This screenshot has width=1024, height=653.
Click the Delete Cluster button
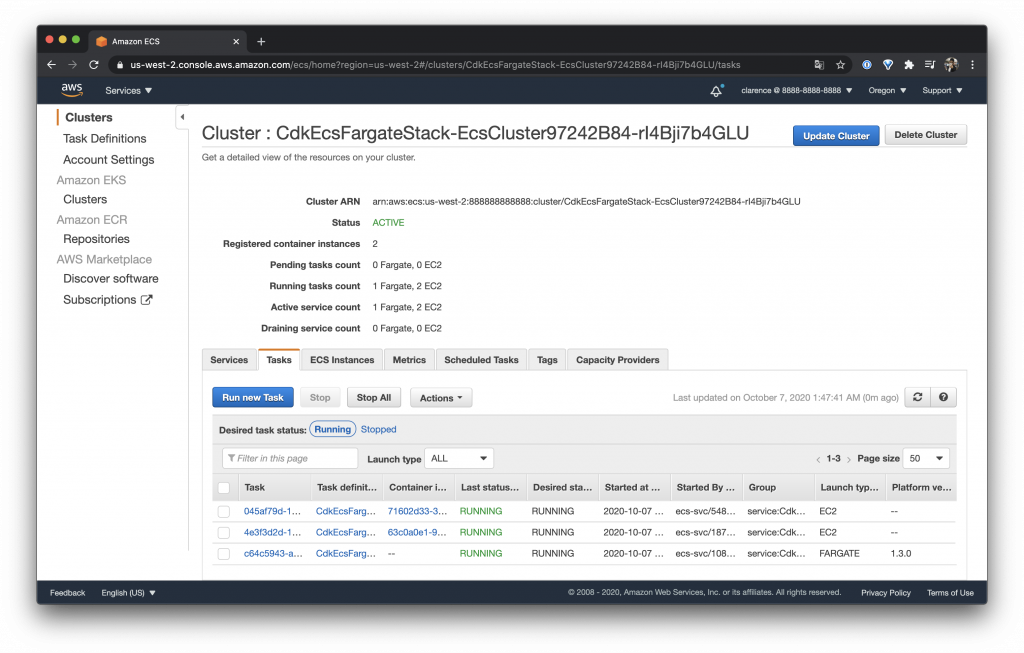[x=925, y=135]
